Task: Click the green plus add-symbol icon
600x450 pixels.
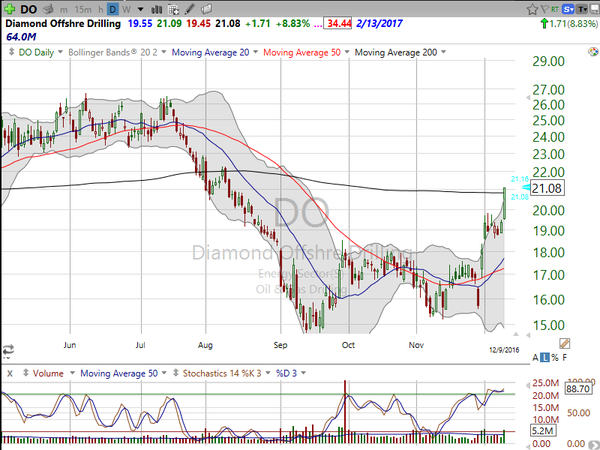Action: [x=10, y=8]
